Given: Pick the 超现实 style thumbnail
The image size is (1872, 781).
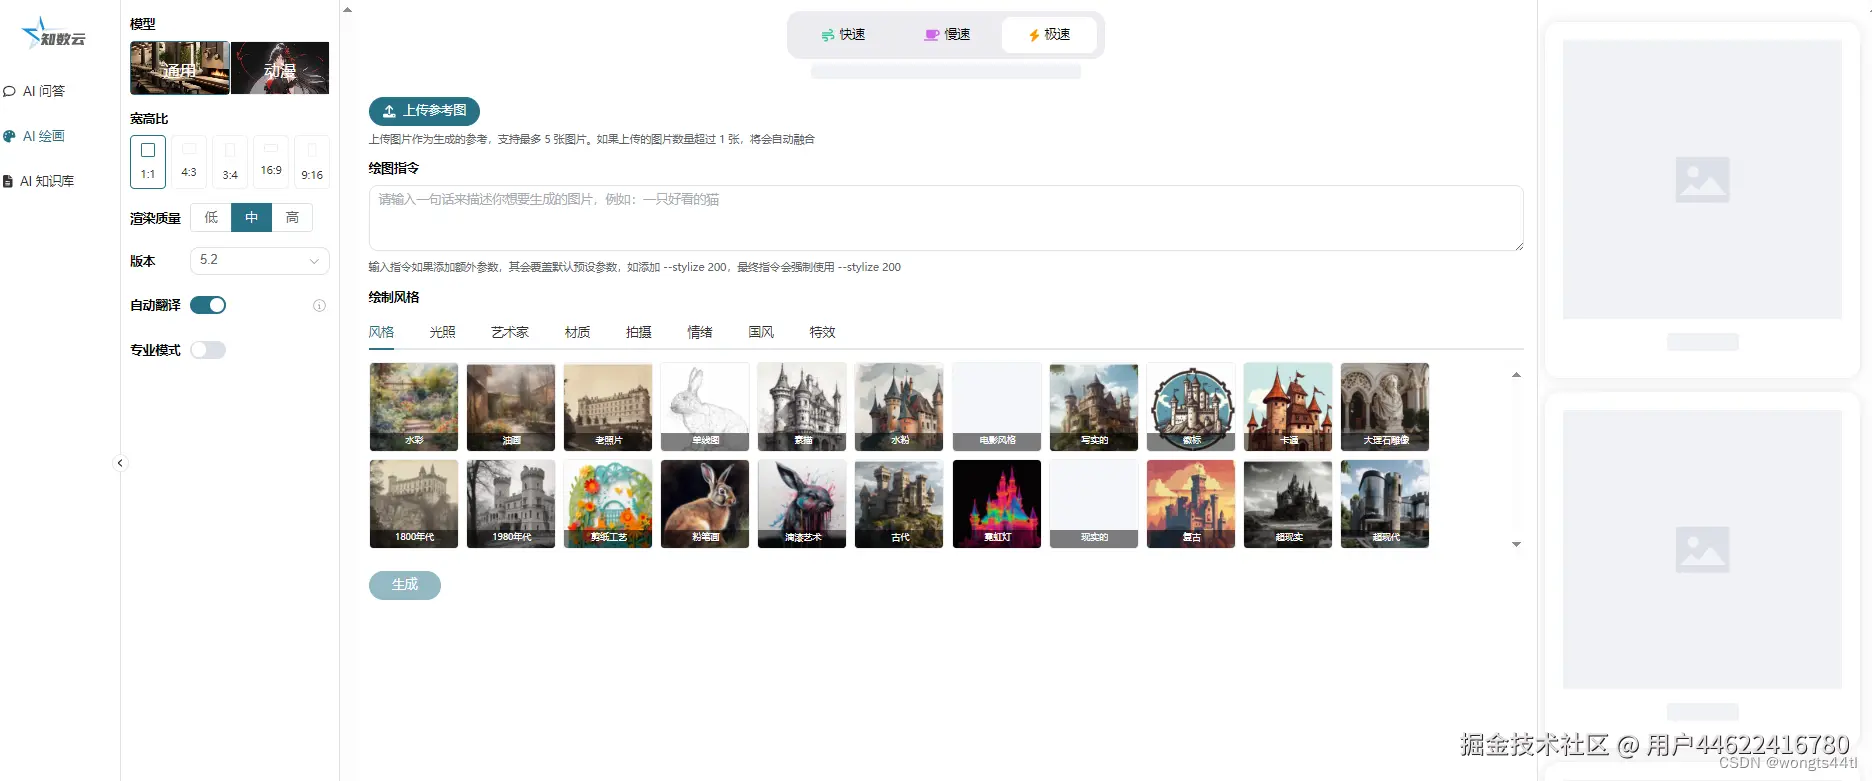Looking at the screenshot, I should pyautogui.click(x=1288, y=504).
